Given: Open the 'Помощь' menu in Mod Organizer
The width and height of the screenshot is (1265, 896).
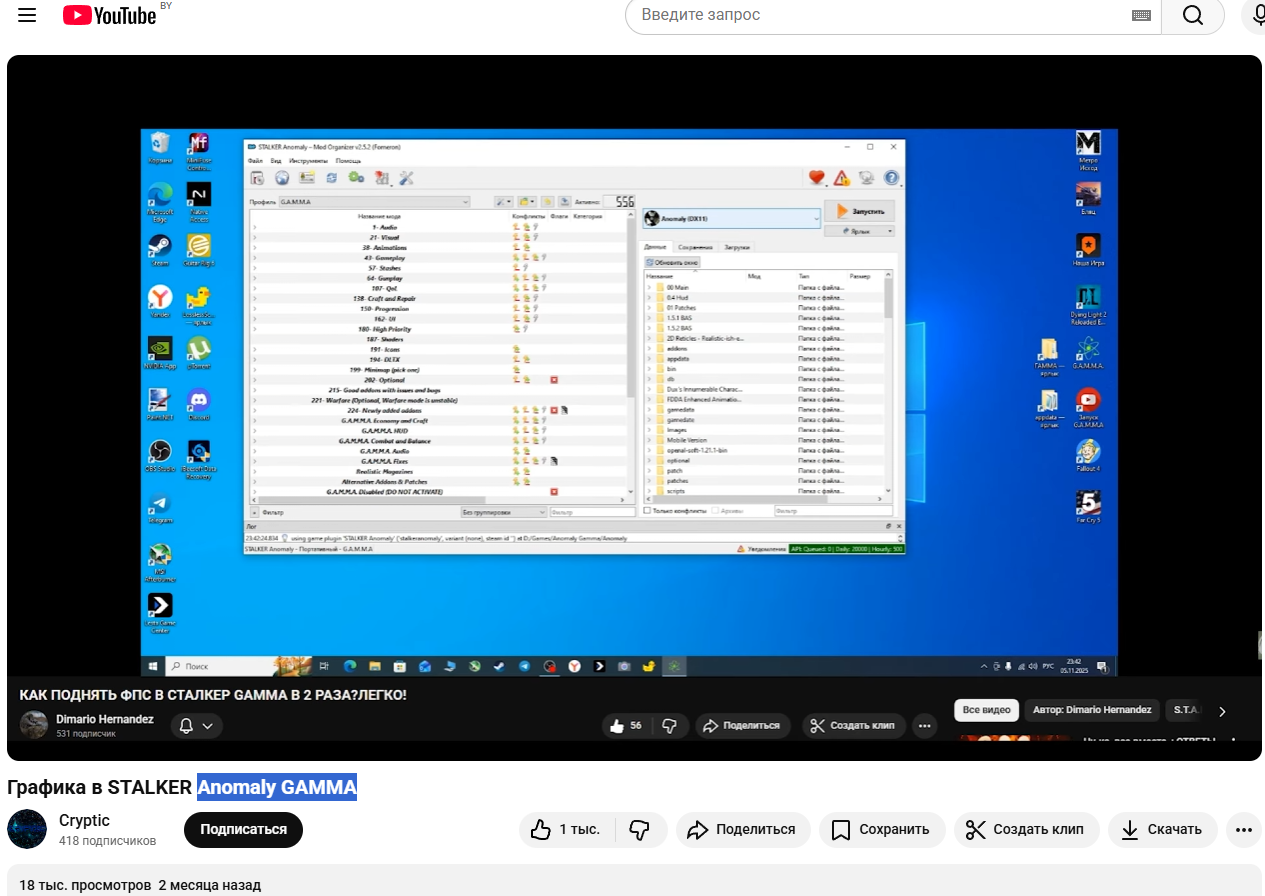Looking at the screenshot, I should (348, 161).
